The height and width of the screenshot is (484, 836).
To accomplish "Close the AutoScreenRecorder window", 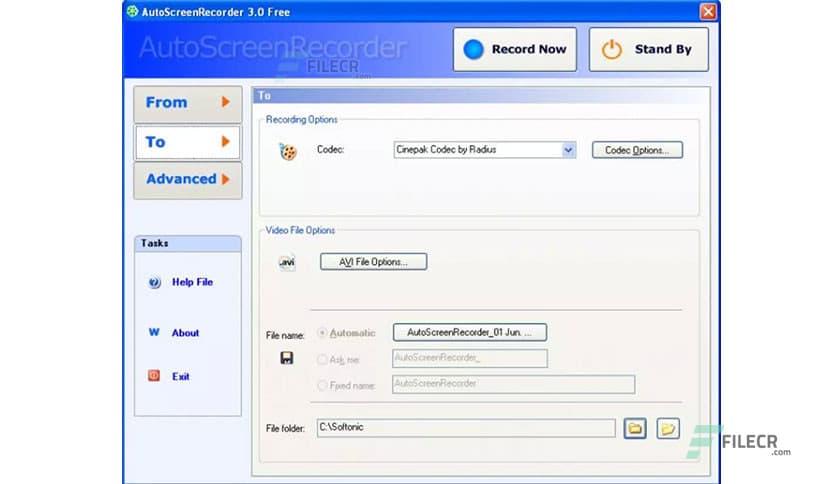I will tap(708, 11).
